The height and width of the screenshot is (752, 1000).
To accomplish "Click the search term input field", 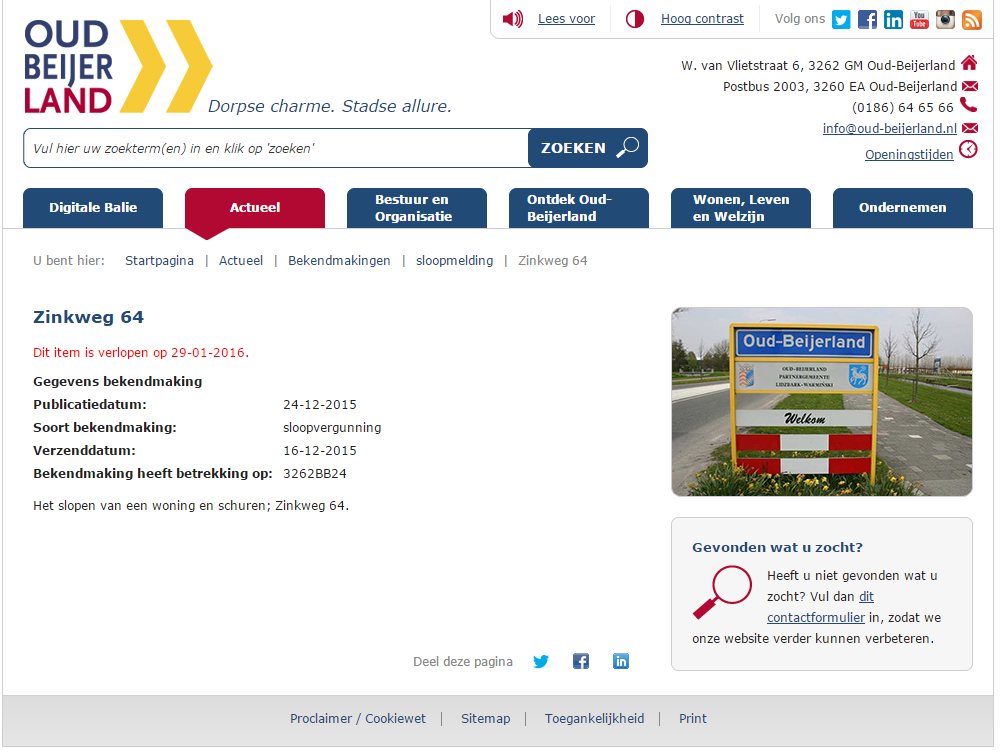I will tap(276, 148).
